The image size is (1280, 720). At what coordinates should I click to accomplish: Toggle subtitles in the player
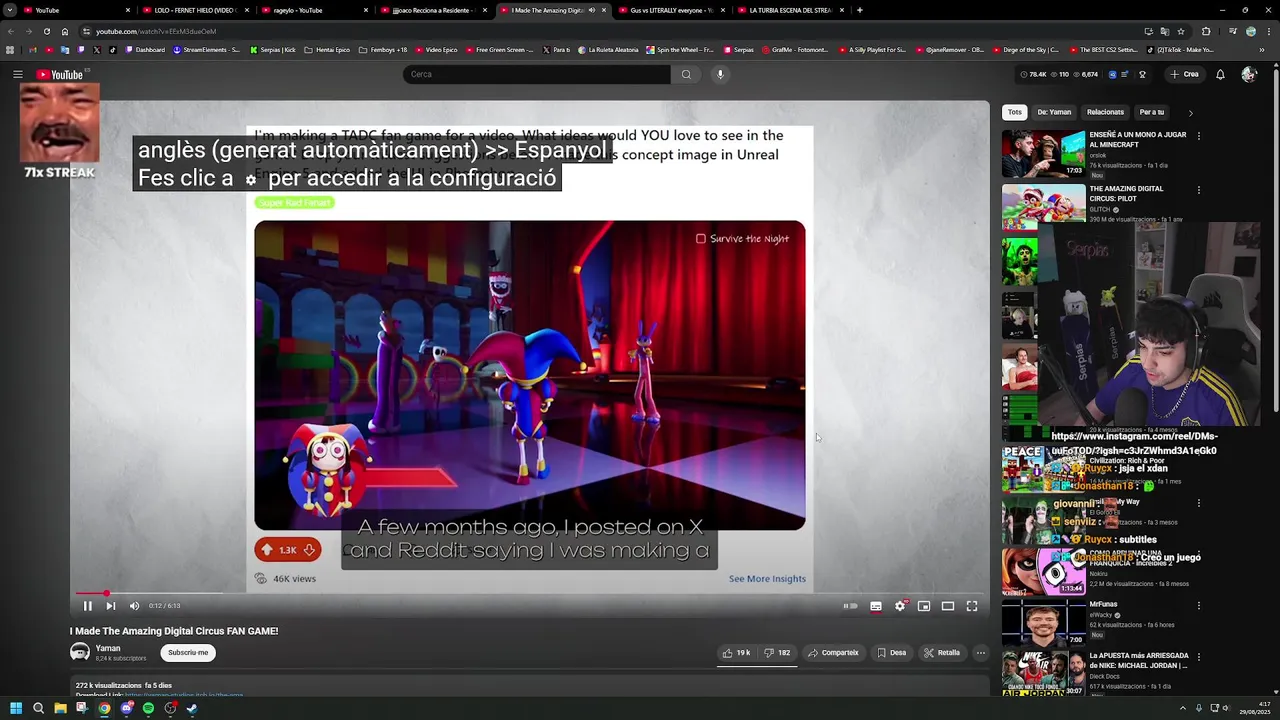[876, 606]
